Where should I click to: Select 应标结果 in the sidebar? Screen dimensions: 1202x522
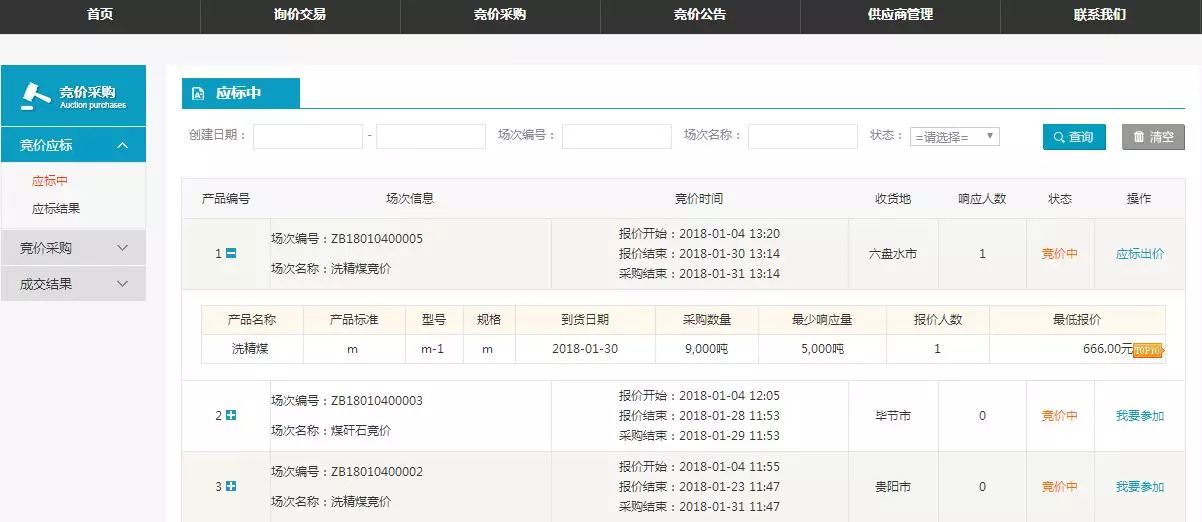point(56,209)
